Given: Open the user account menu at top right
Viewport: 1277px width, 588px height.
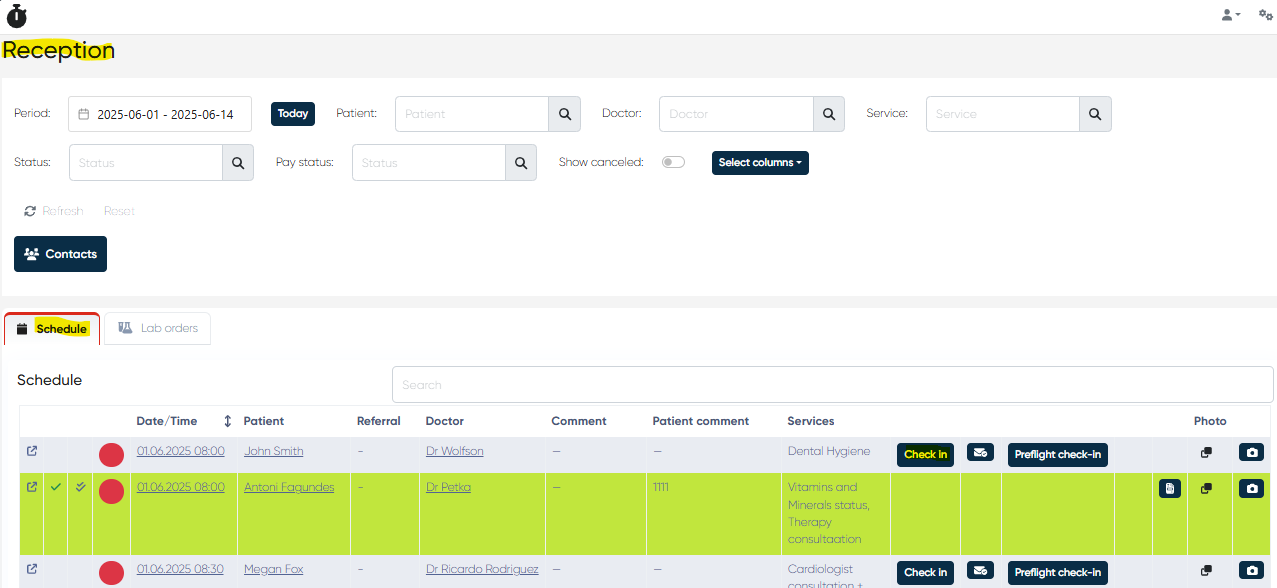Looking at the screenshot, I should pyautogui.click(x=1230, y=15).
